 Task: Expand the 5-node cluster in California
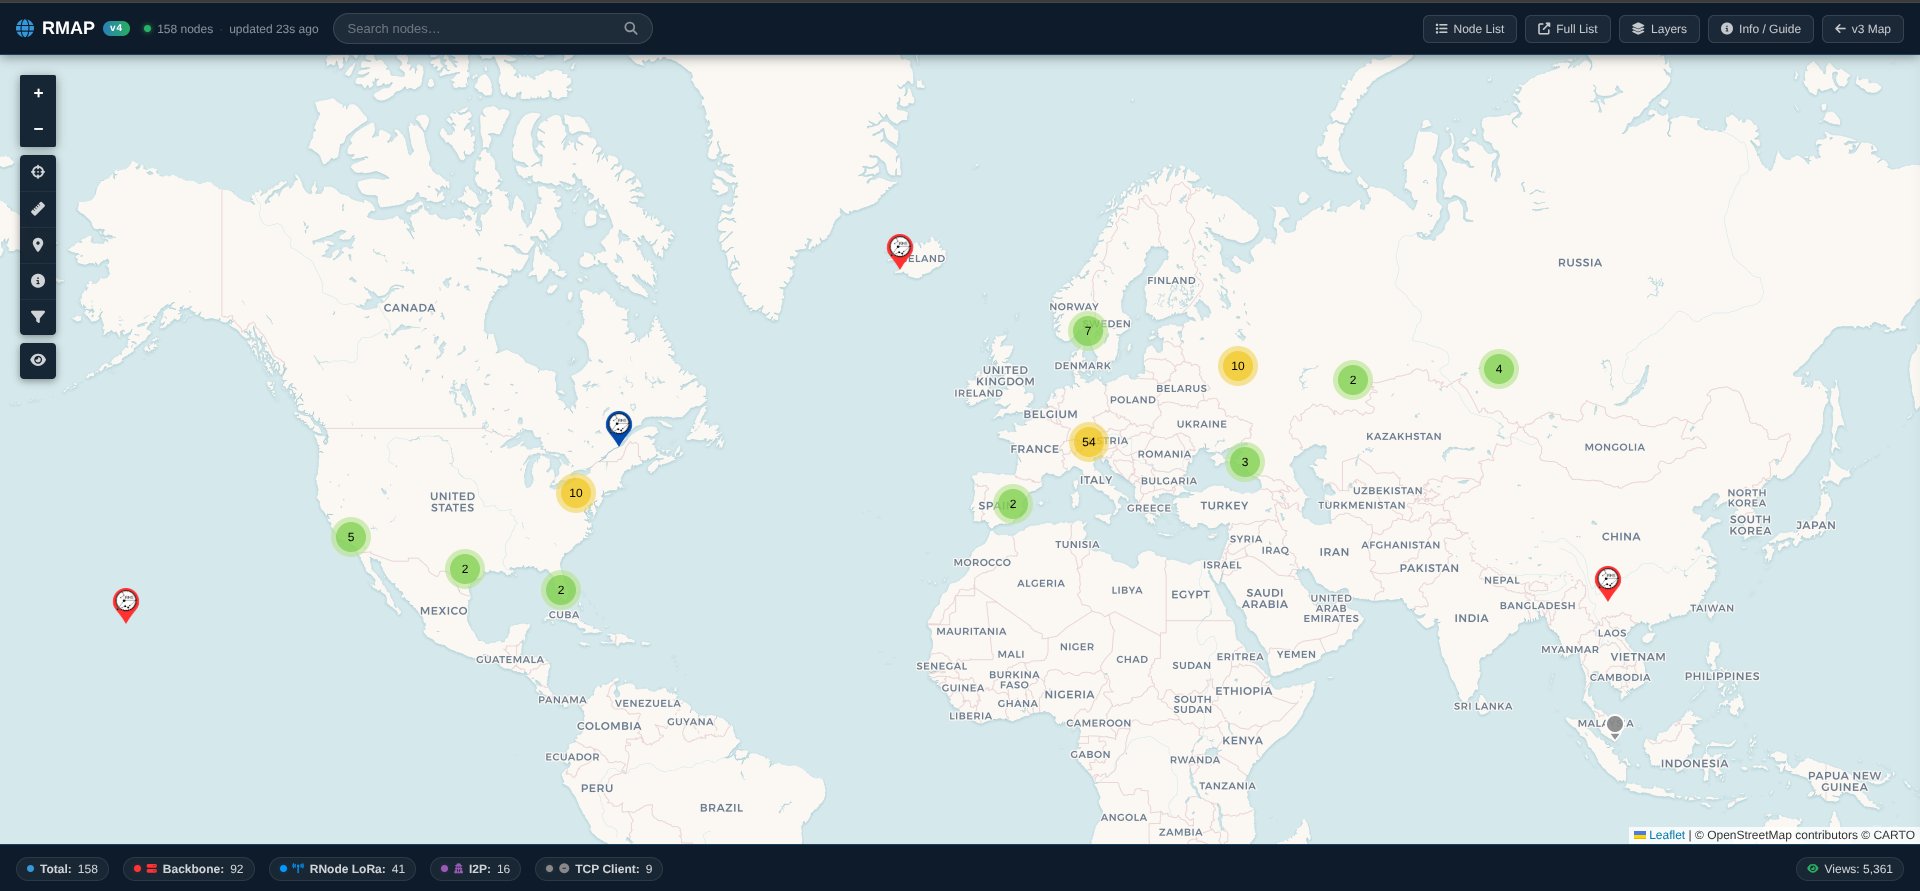351,537
